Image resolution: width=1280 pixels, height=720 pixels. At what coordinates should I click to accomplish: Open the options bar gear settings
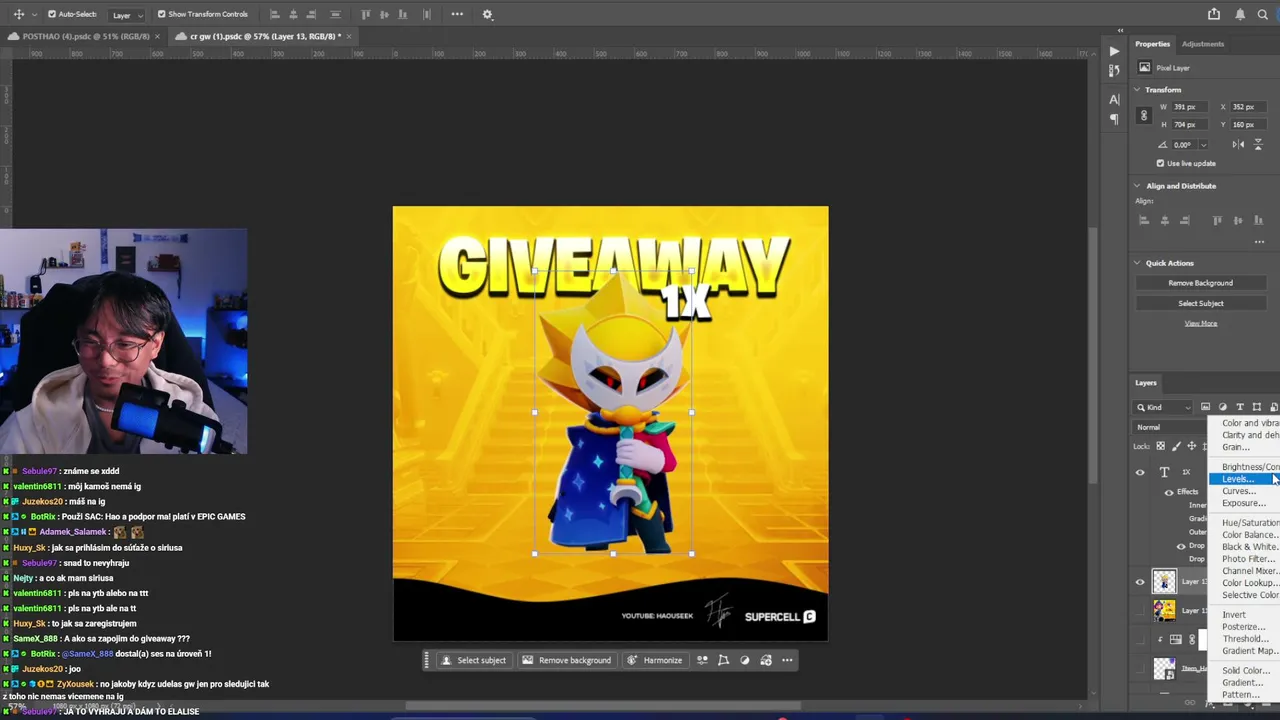tap(487, 14)
